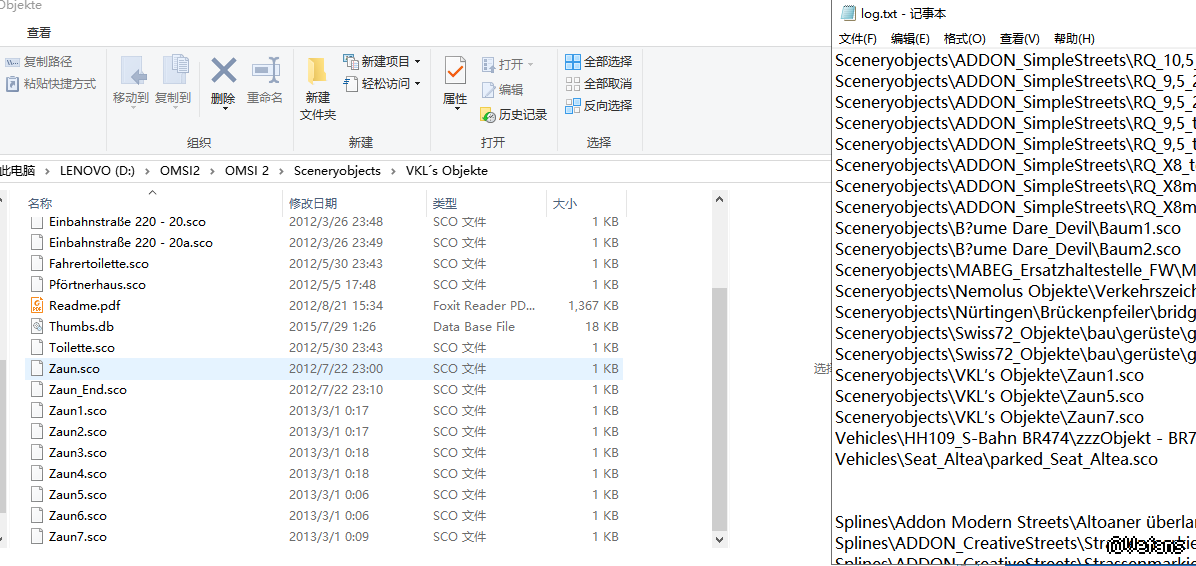Click OMSI2 breadcrumb in address bar
The width and height of the screenshot is (1196, 566).
180,171
